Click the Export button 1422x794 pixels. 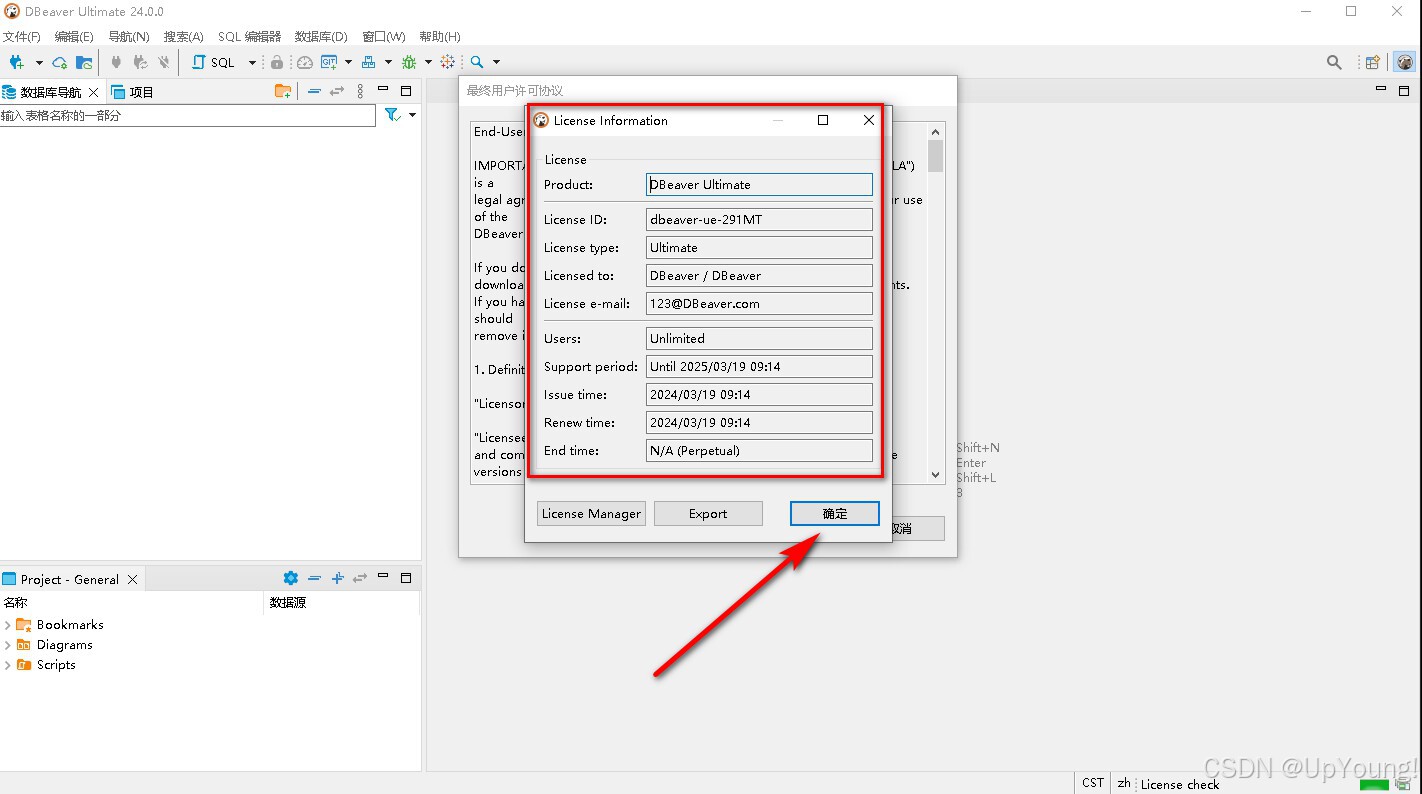click(708, 513)
